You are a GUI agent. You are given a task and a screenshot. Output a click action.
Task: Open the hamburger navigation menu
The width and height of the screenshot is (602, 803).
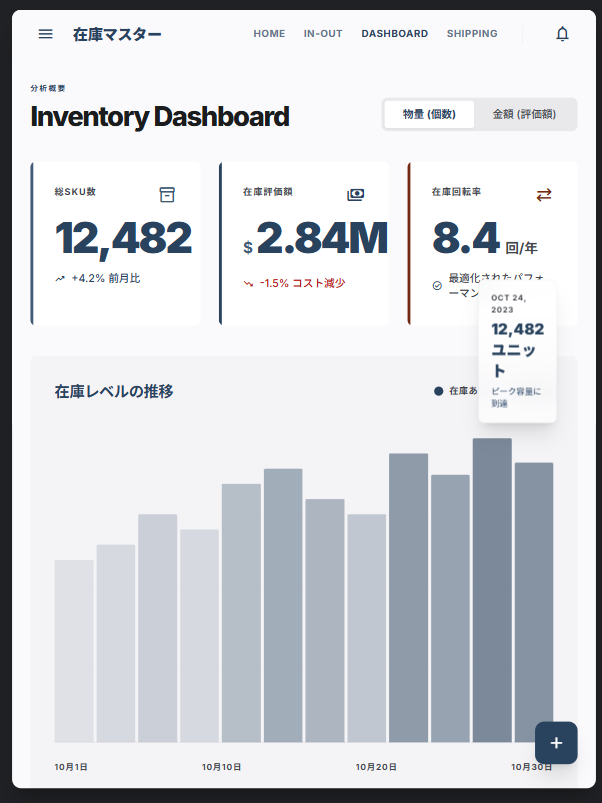[x=45, y=34]
